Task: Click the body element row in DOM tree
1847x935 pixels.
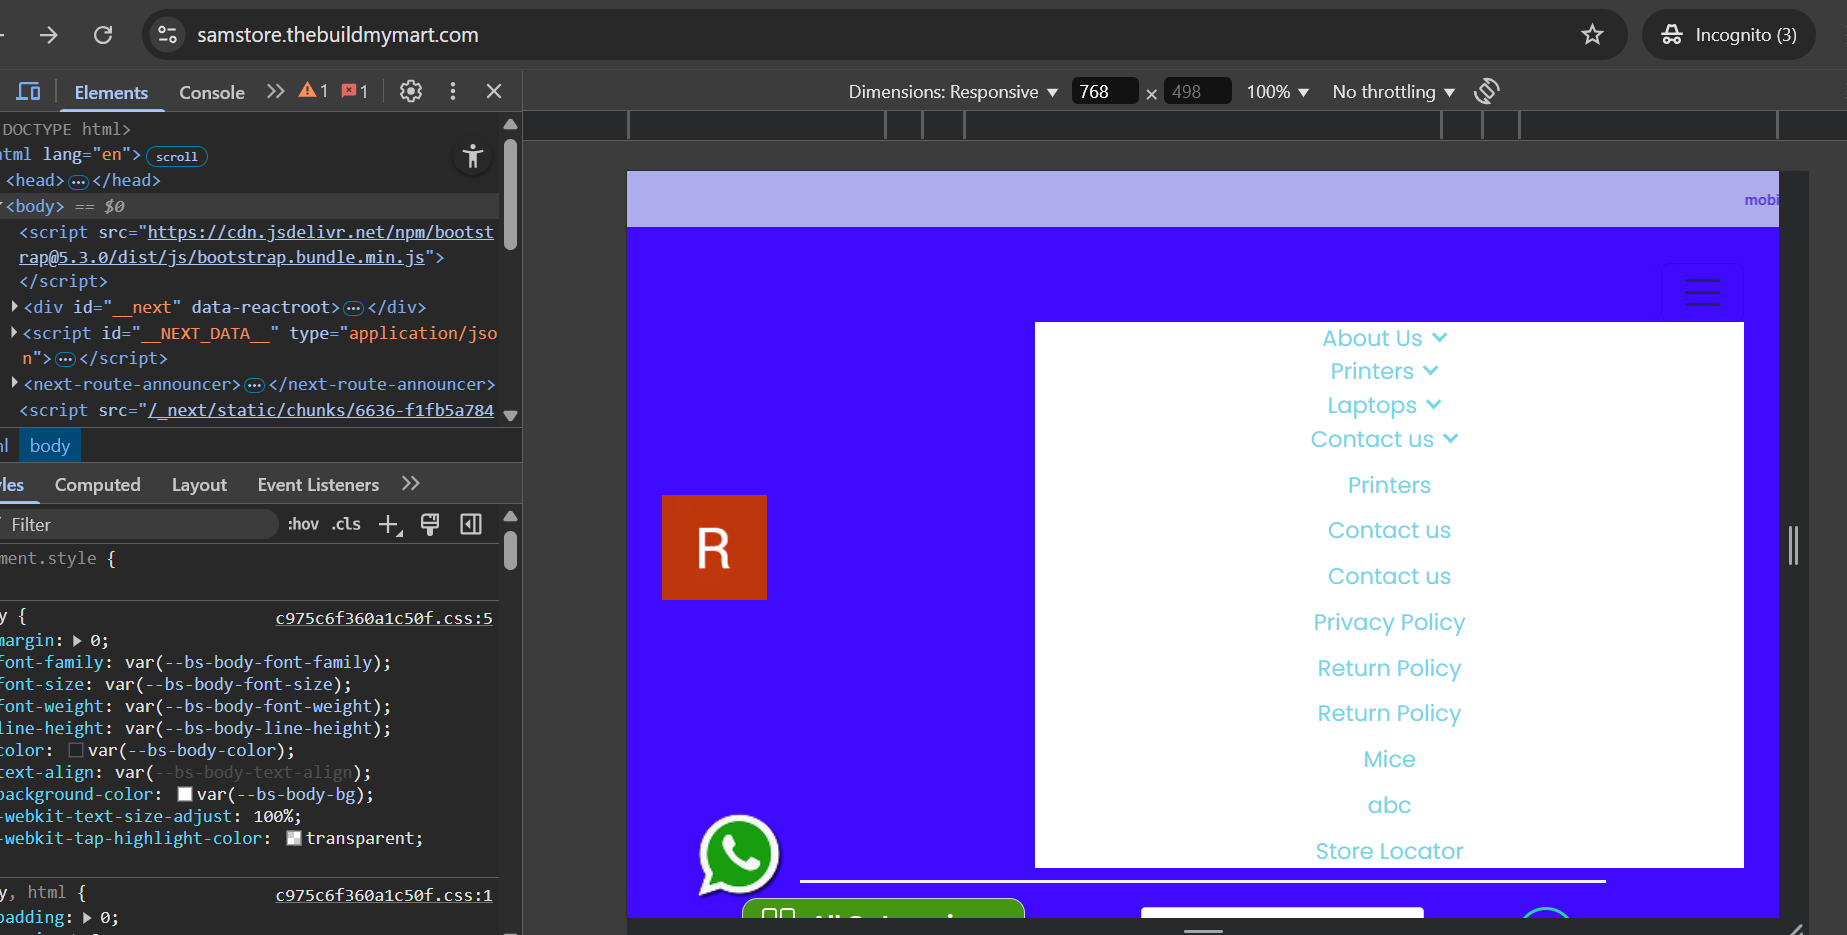Action: (x=249, y=206)
